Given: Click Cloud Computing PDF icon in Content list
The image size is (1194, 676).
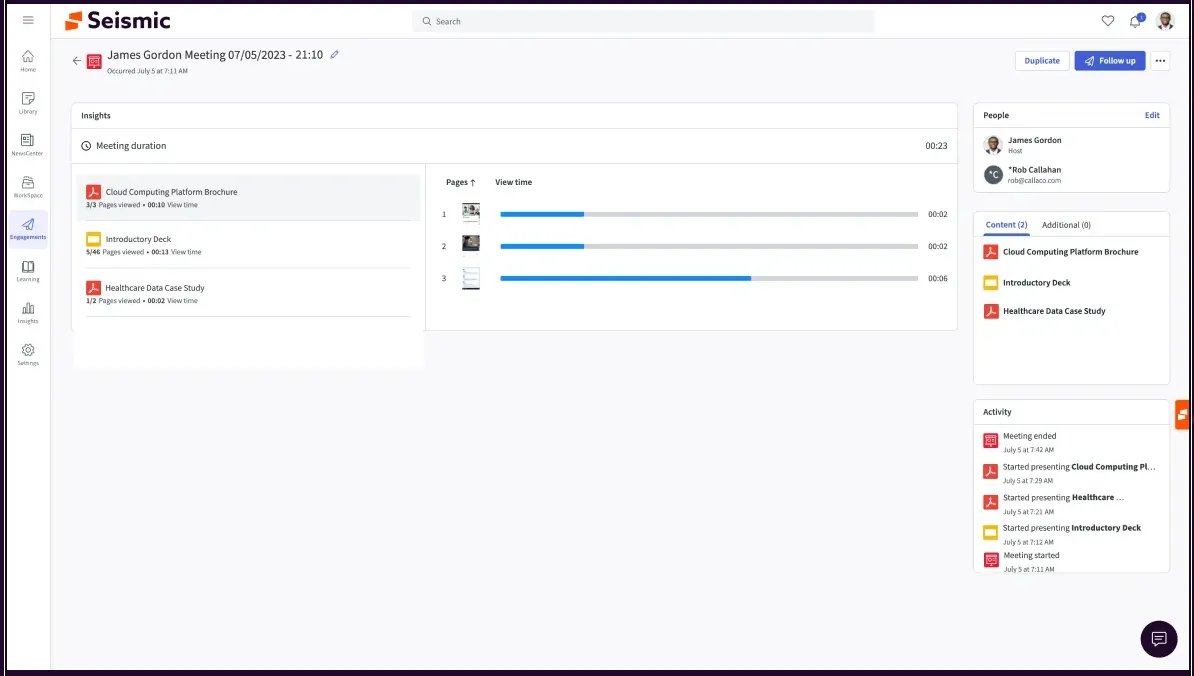Looking at the screenshot, I should coord(991,252).
